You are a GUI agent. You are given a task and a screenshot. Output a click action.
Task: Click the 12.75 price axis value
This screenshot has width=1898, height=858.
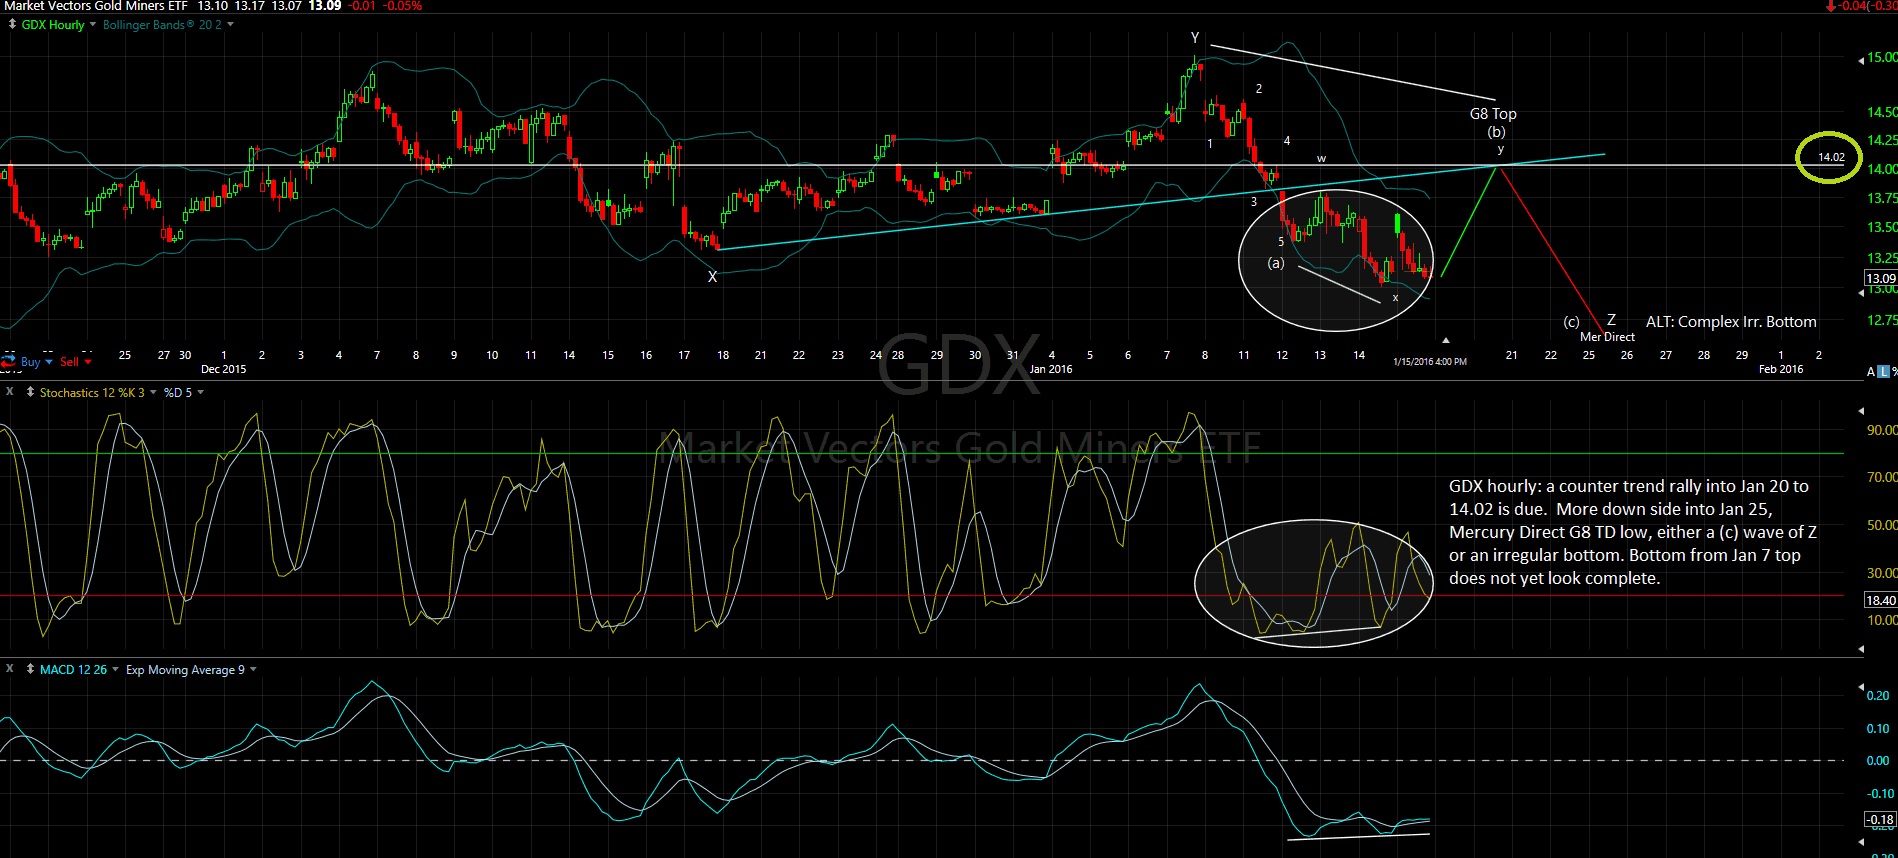(x=1882, y=320)
